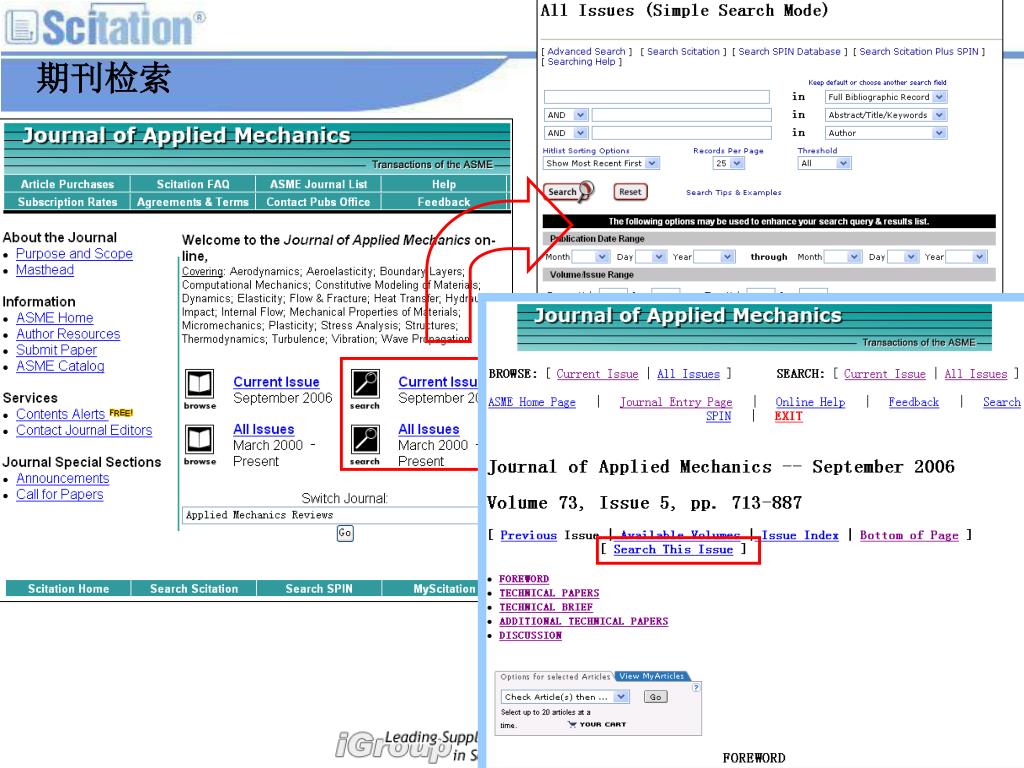
Task: Open the Announcements link
Action: coord(63,478)
